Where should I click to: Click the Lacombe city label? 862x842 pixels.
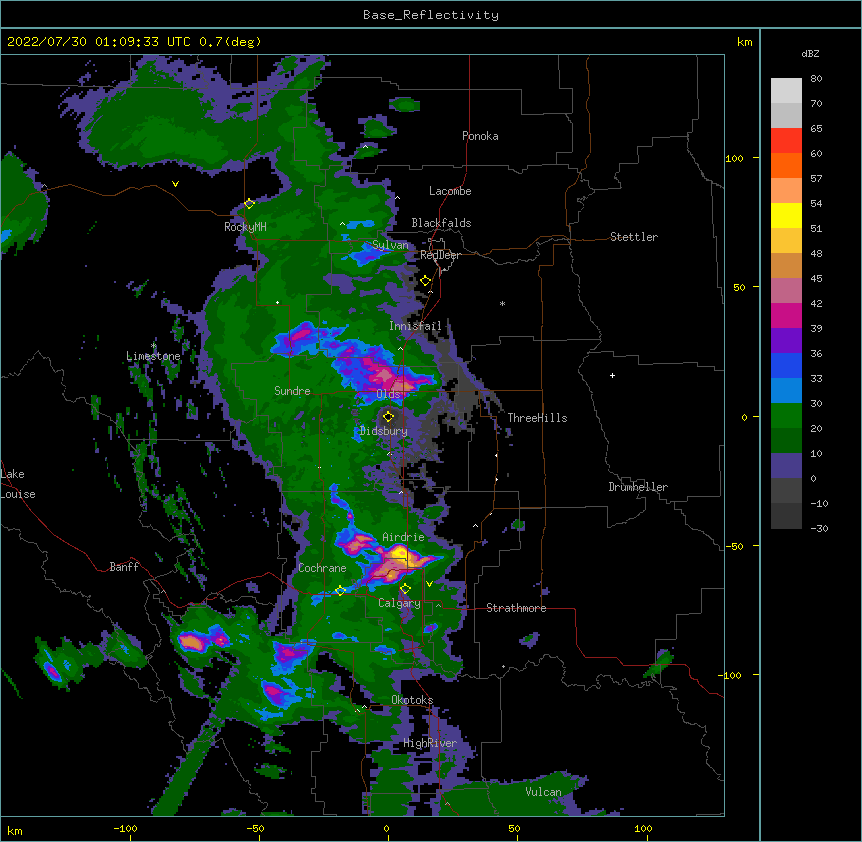pyautogui.click(x=450, y=191)
